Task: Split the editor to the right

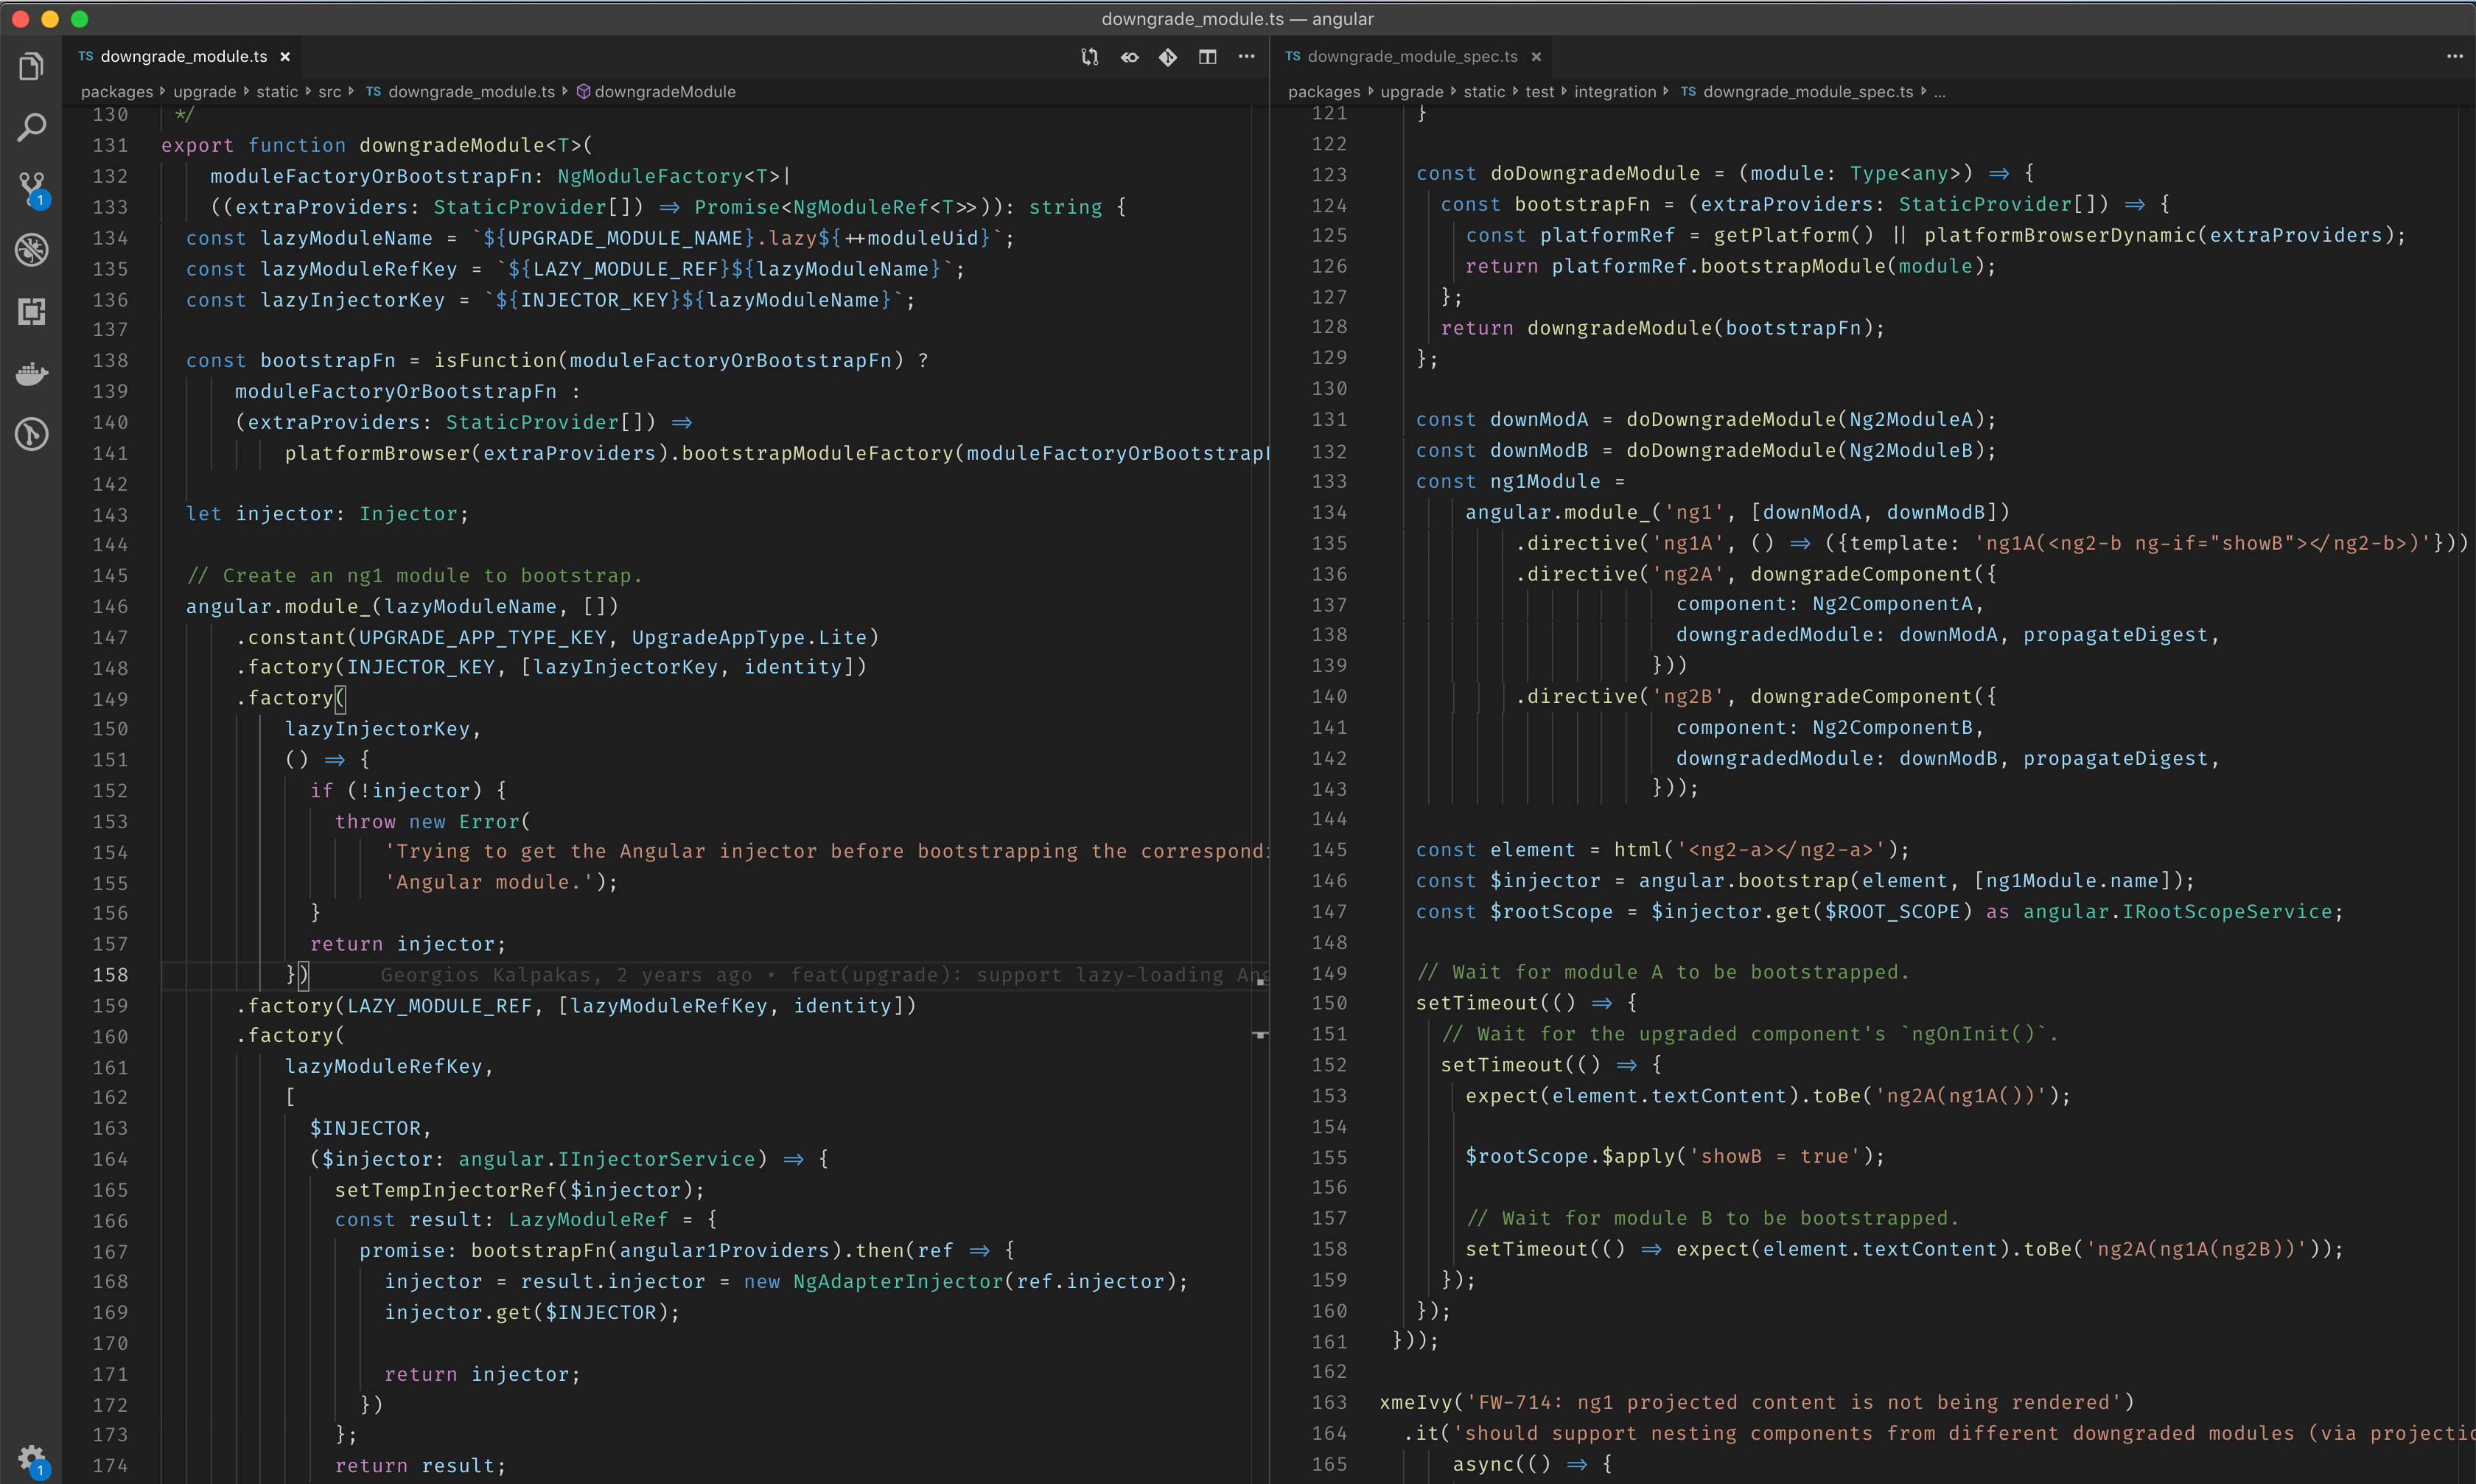Action: [1208, 57]
